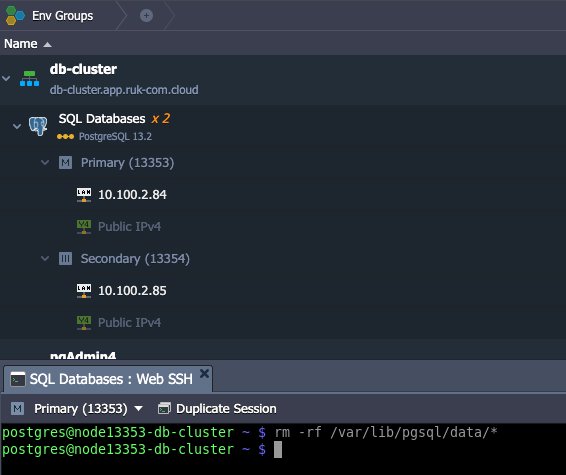Sort by the Name column header
Image resolution: width=566 pixels, height=475 pixels.
pyautogui.click(x=21, y=44)
